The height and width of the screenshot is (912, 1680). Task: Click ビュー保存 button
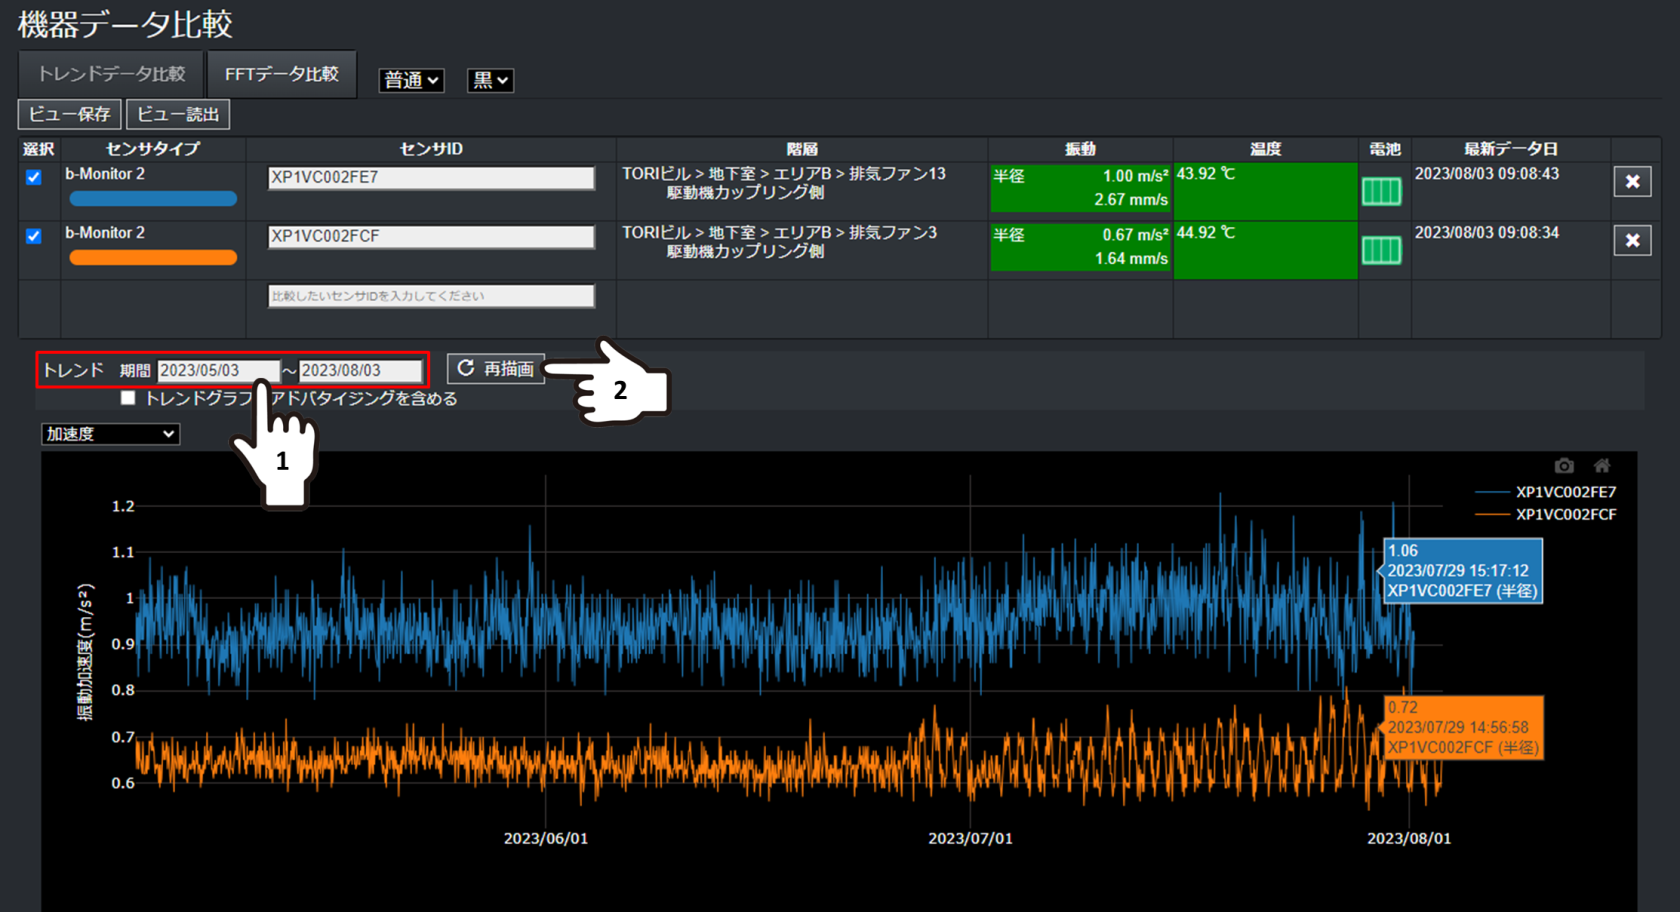(70, 114)
